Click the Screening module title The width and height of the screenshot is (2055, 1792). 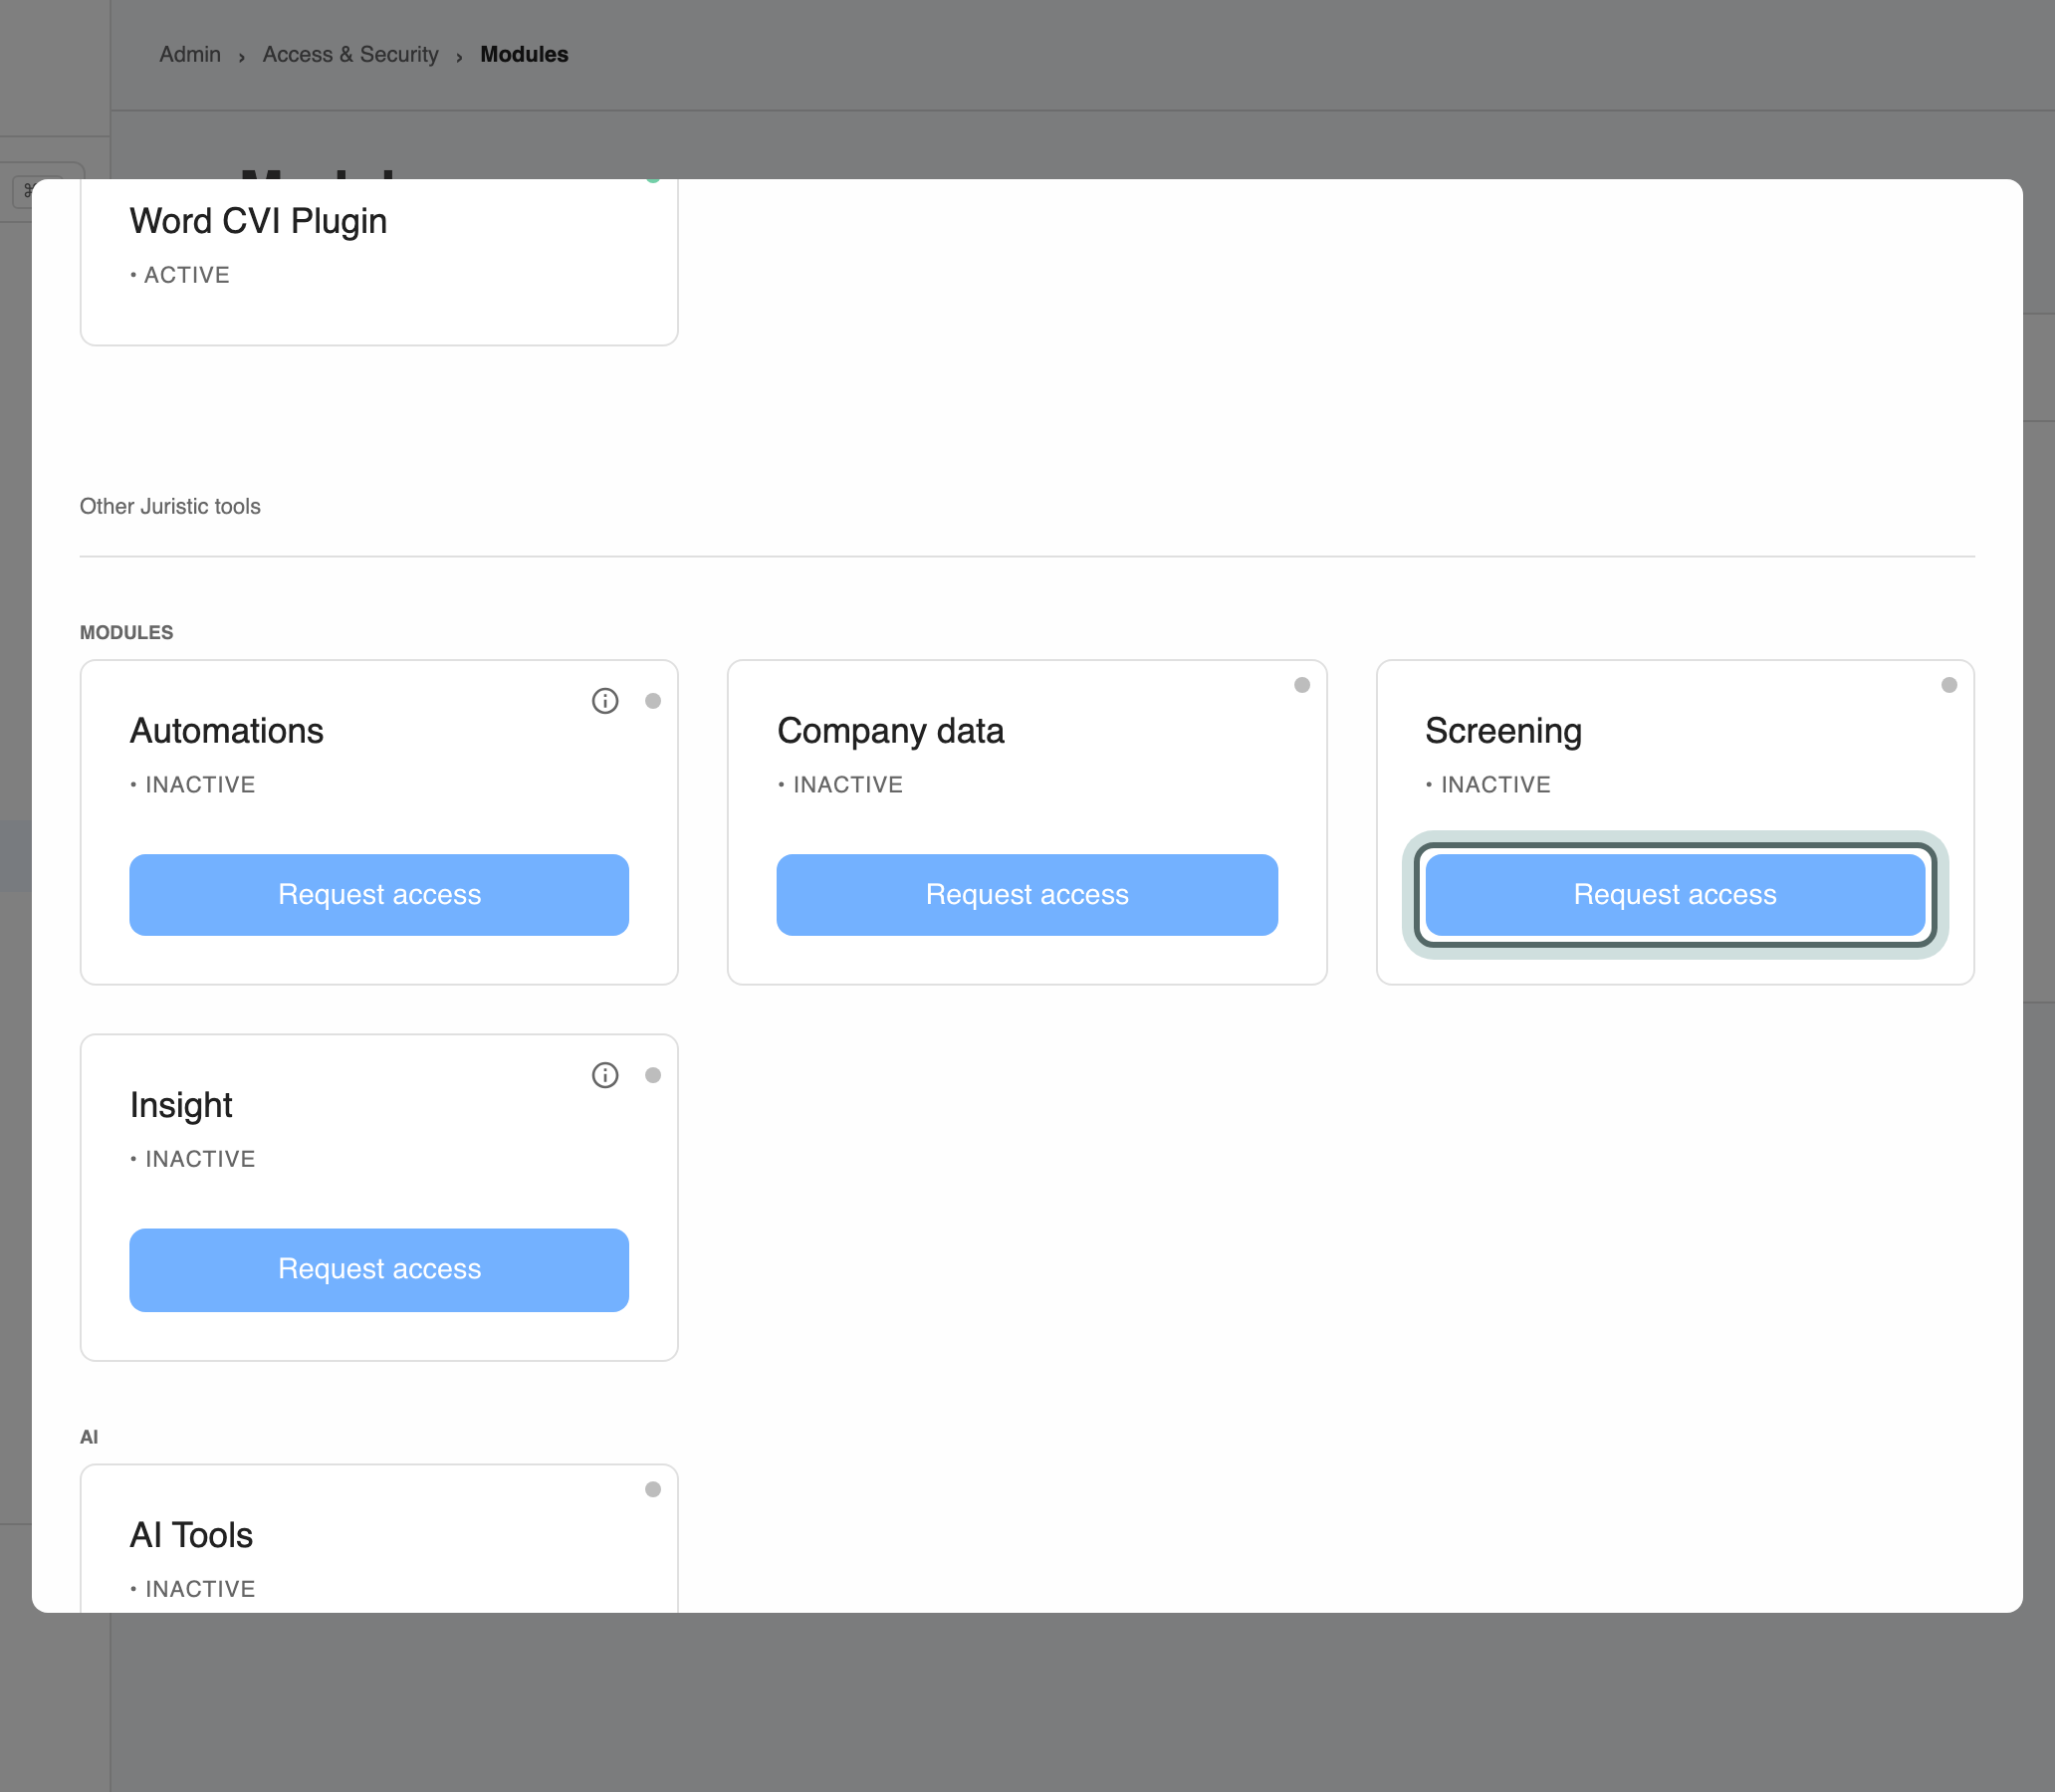click(x=1503, y=731)
